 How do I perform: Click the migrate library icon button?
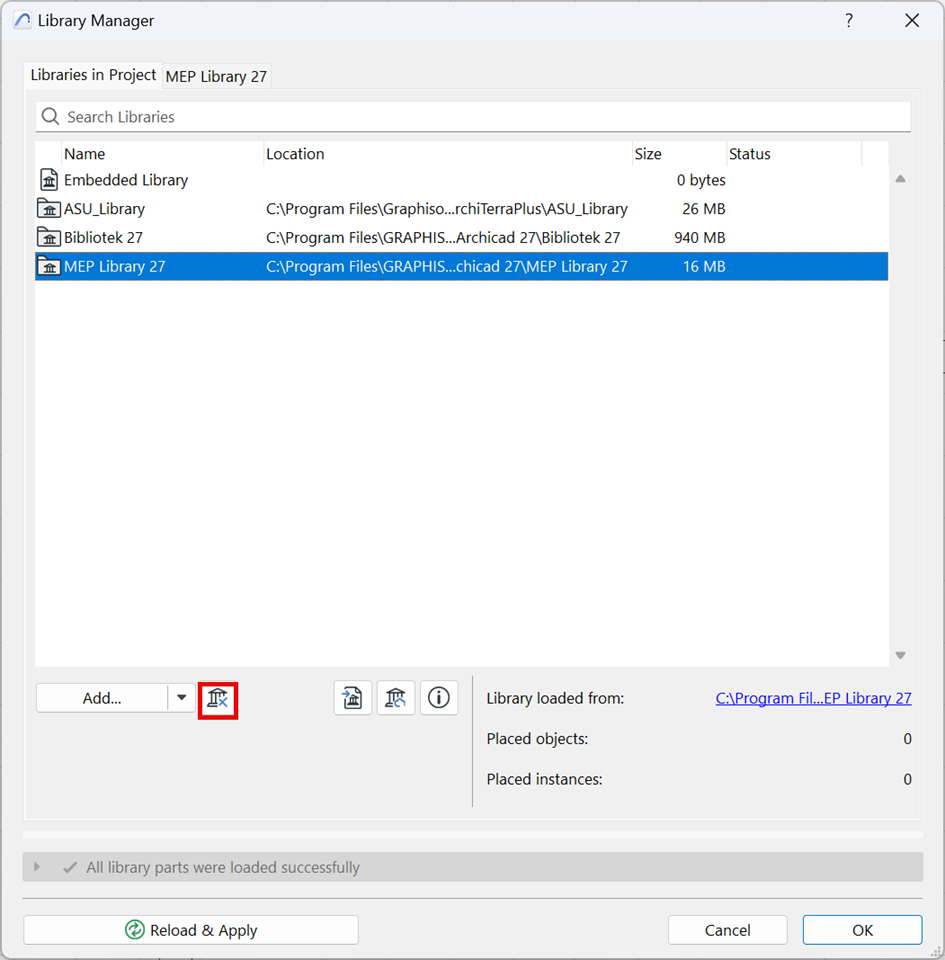coord(353,698)
